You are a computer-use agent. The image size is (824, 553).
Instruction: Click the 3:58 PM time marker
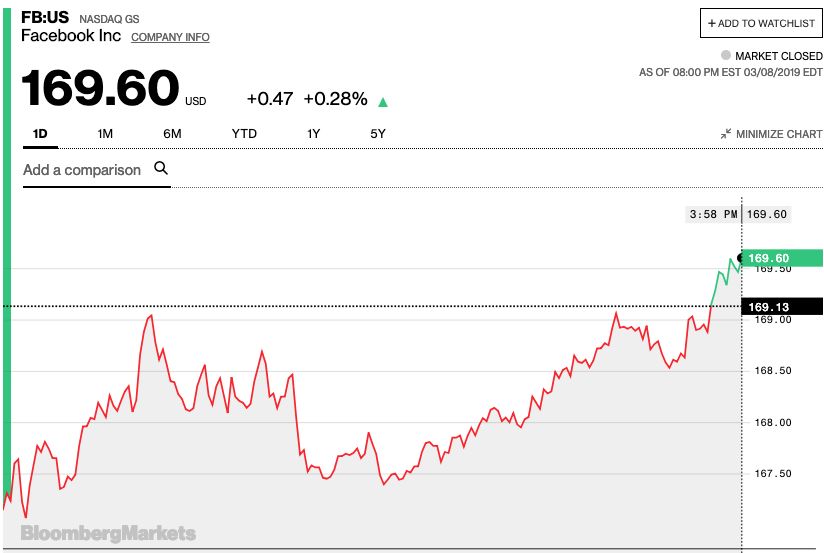point(713,214)
